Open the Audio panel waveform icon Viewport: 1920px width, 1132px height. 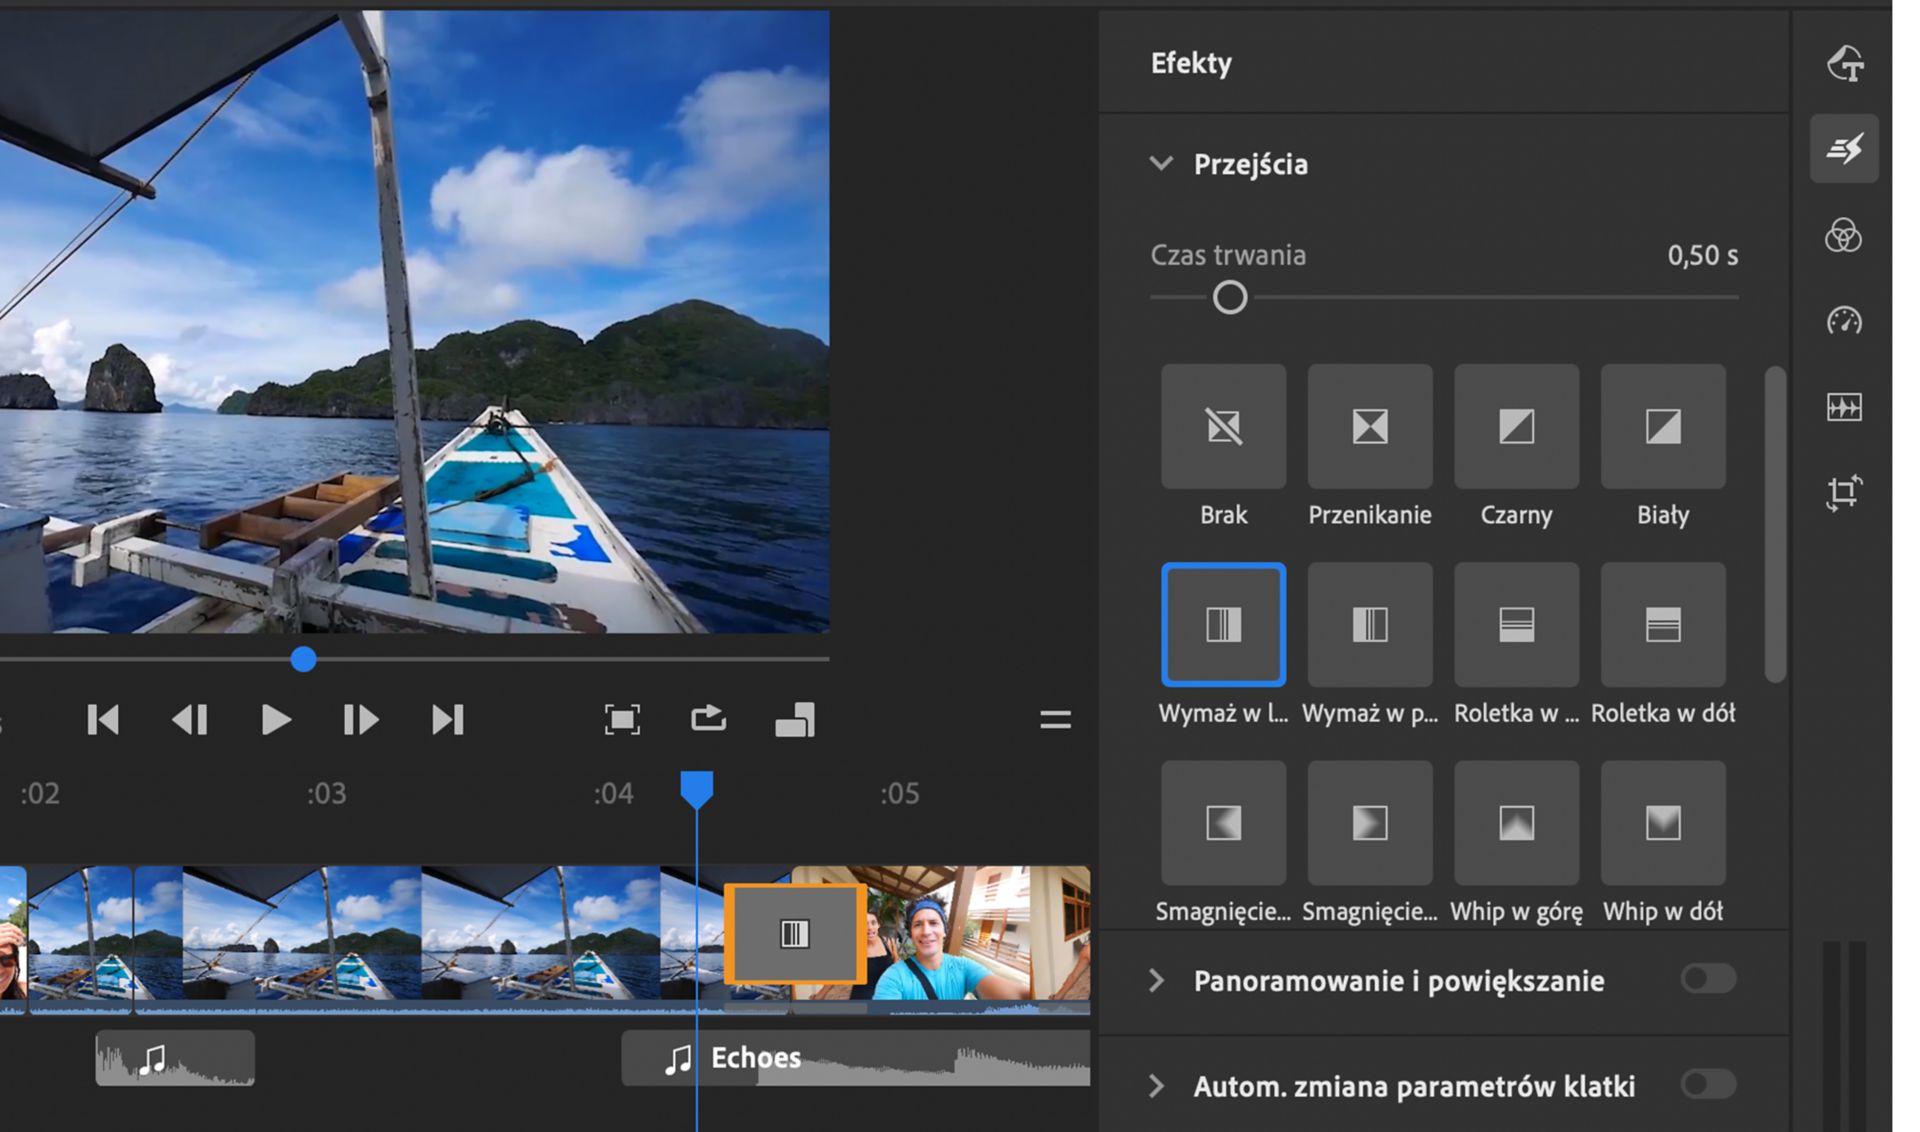point(1844,407)
